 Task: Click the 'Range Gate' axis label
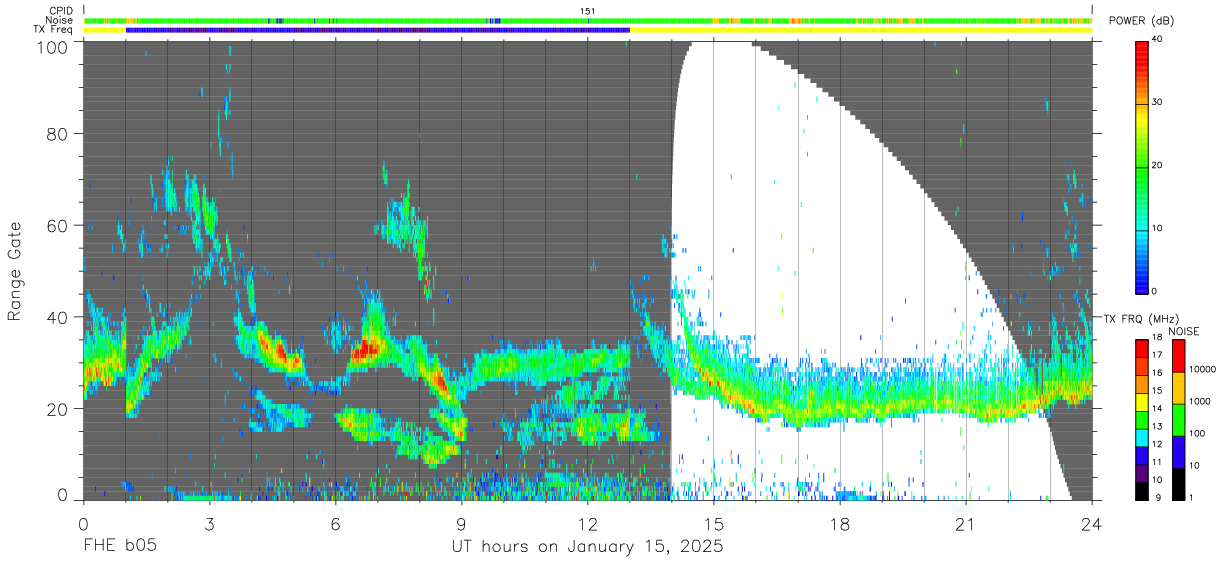(x=15, y=271)
